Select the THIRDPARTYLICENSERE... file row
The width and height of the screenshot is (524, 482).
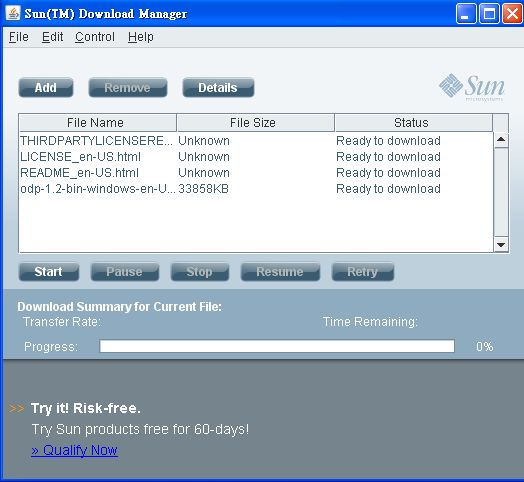click(256, 141)
